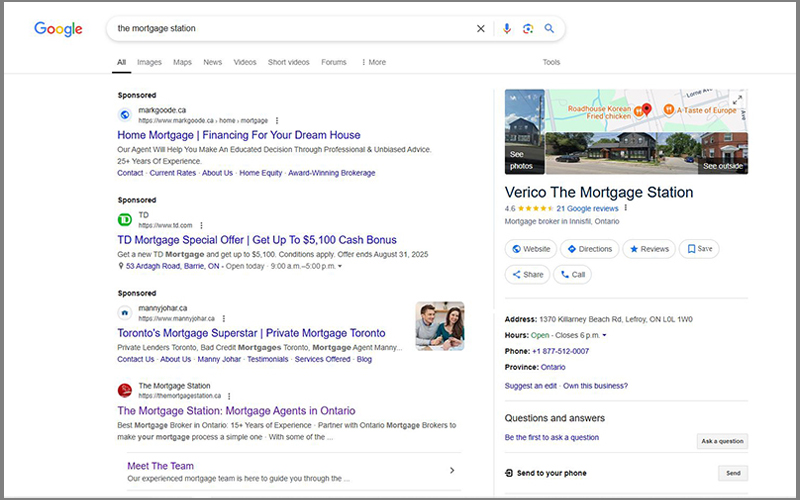The height and width of the screenshot is (500, 800).
Task: Open 'Home Mortgage | Financing For Your Dream House'
Action: click(x=239, y=135)
